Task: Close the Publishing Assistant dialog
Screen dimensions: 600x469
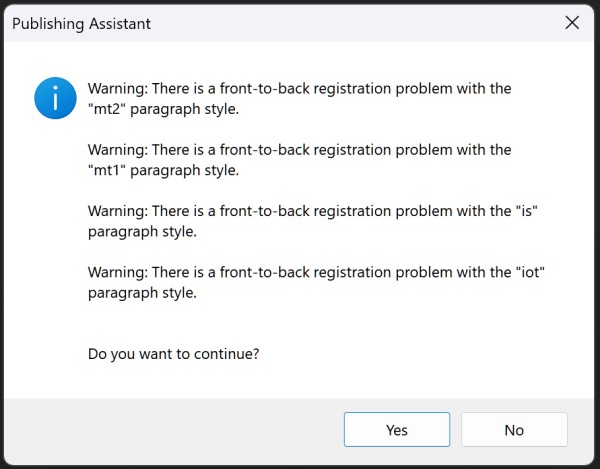Action: coord(572,23)
